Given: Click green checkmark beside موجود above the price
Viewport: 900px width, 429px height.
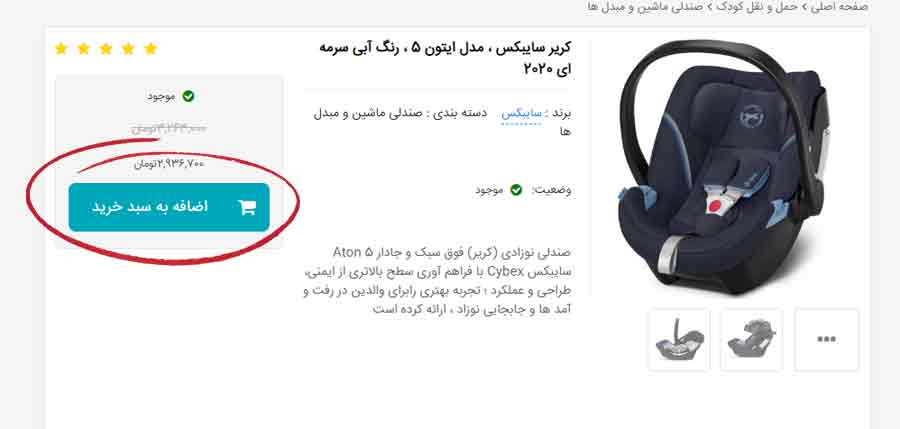Looking at the screenshot, I should click(188, 96).
